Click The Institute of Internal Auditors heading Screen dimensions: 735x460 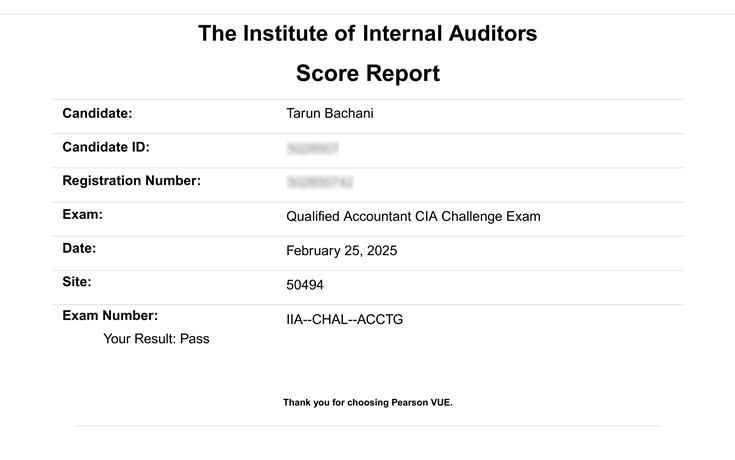click(x=368, y=33)
